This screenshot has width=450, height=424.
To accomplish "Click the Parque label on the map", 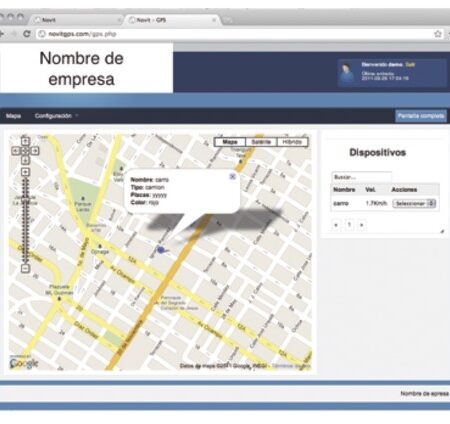I will click(x=82, y=206).
